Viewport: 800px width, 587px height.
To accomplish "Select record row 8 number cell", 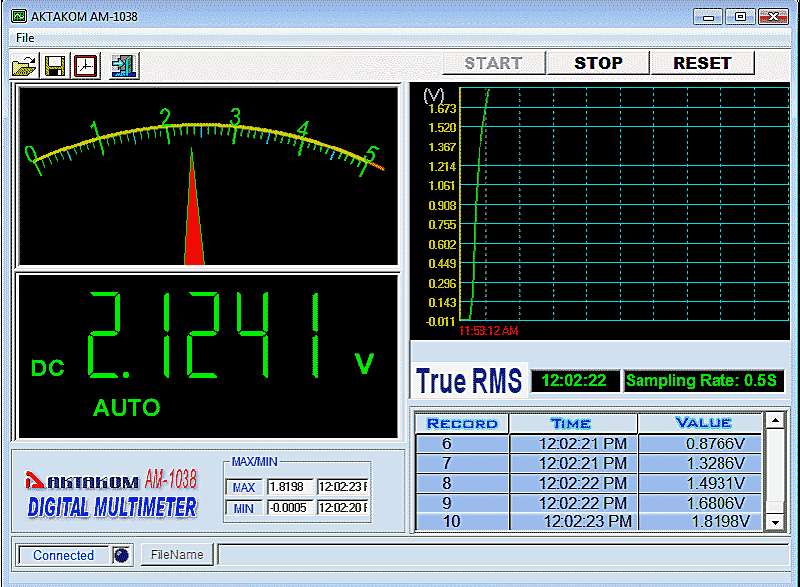I will [462, 483].
